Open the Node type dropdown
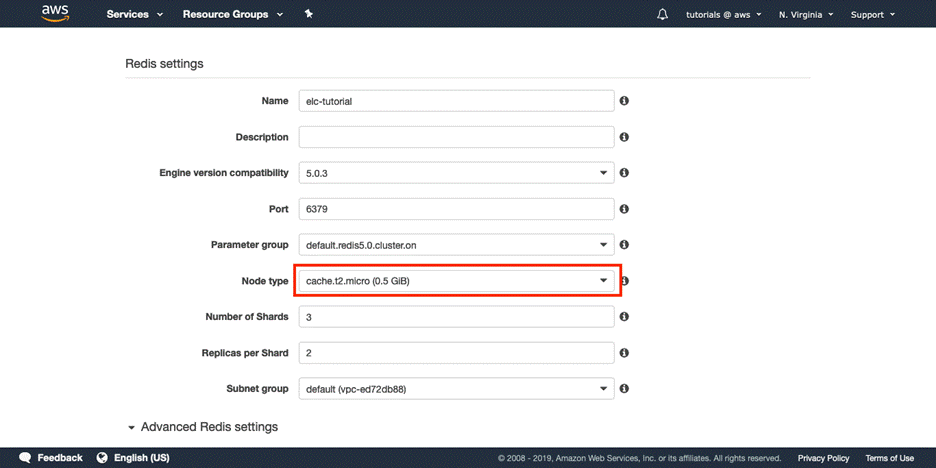Viewport: 936px width, 468px height. pyautogui.click(x=456, y=281)
